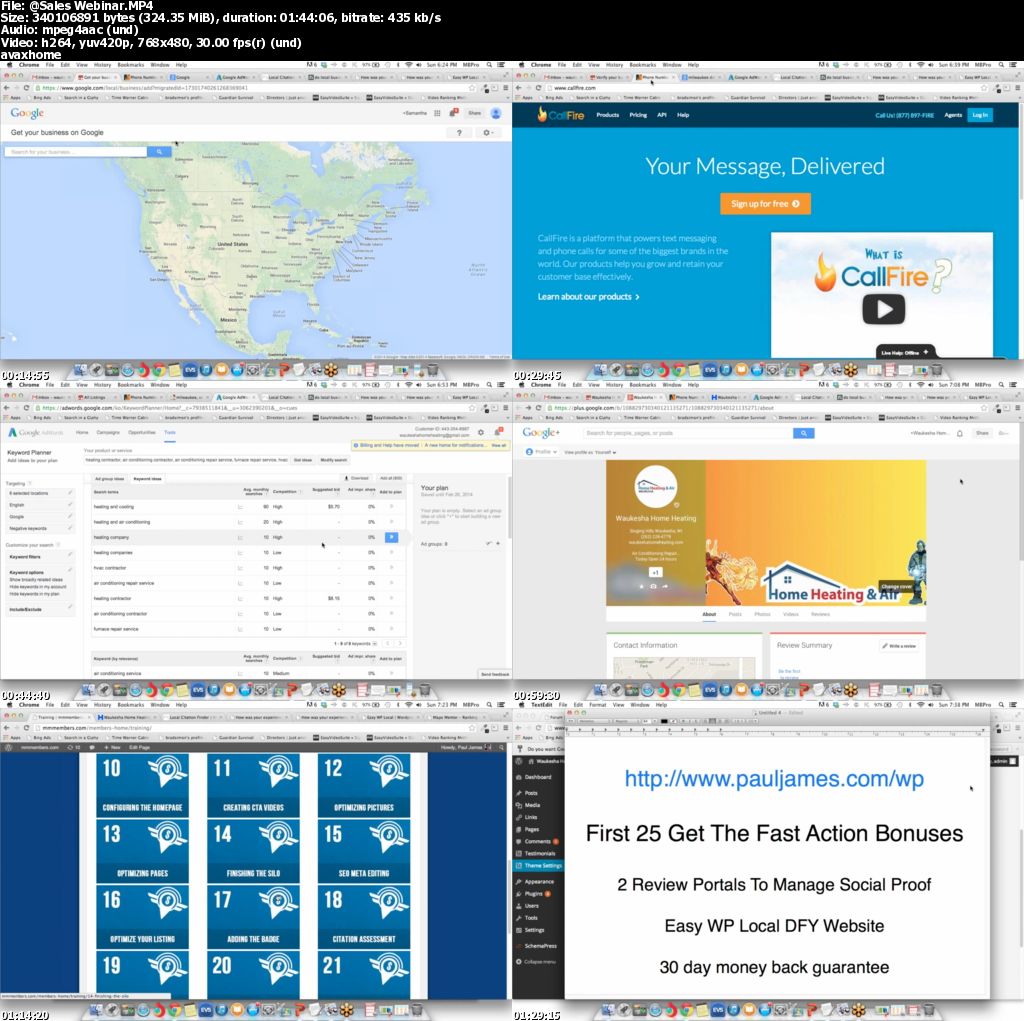
Task: Play the What is CallFire video
Action: pos(883,309)
